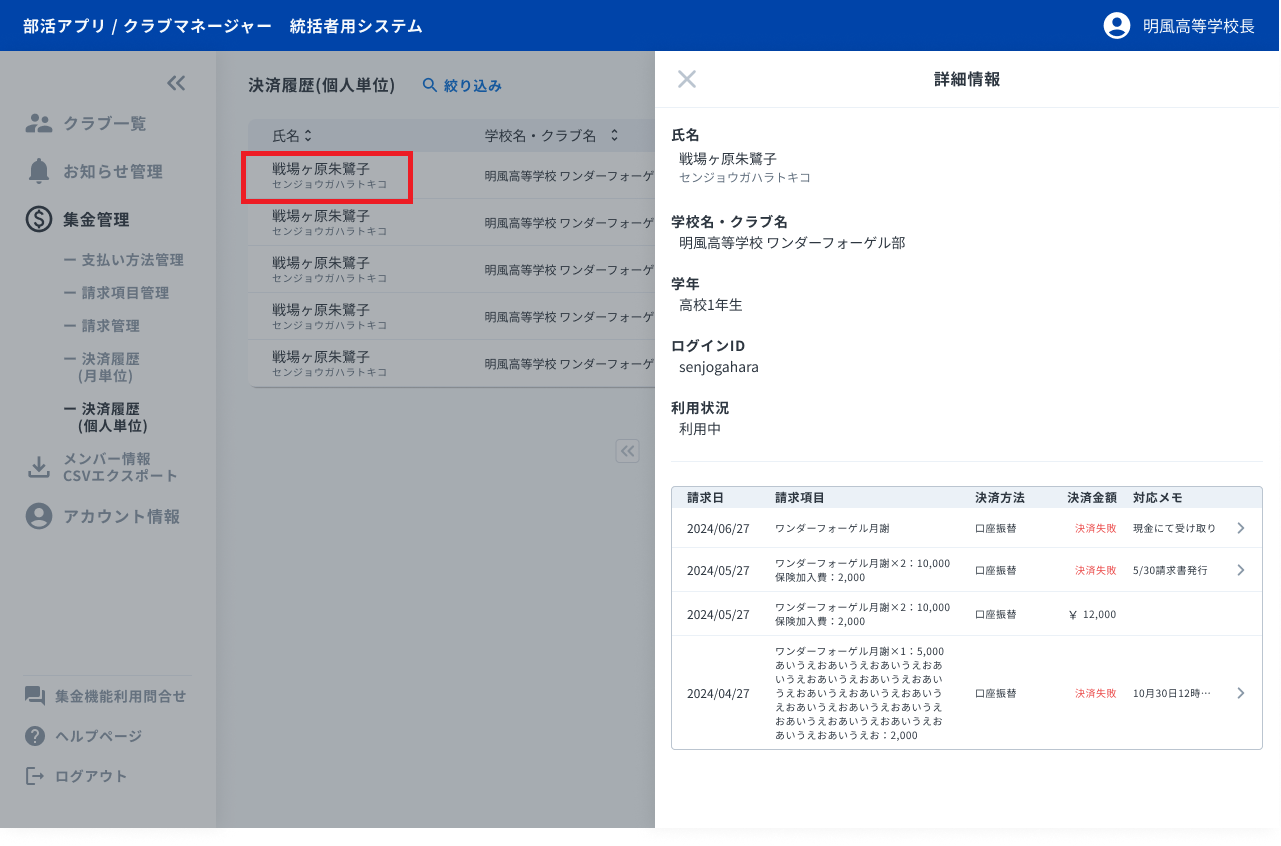This screenshot has height=846, width=1281.
Task: Open アカウント情報 in the sidebar
Action: click(x=122, y=516)
